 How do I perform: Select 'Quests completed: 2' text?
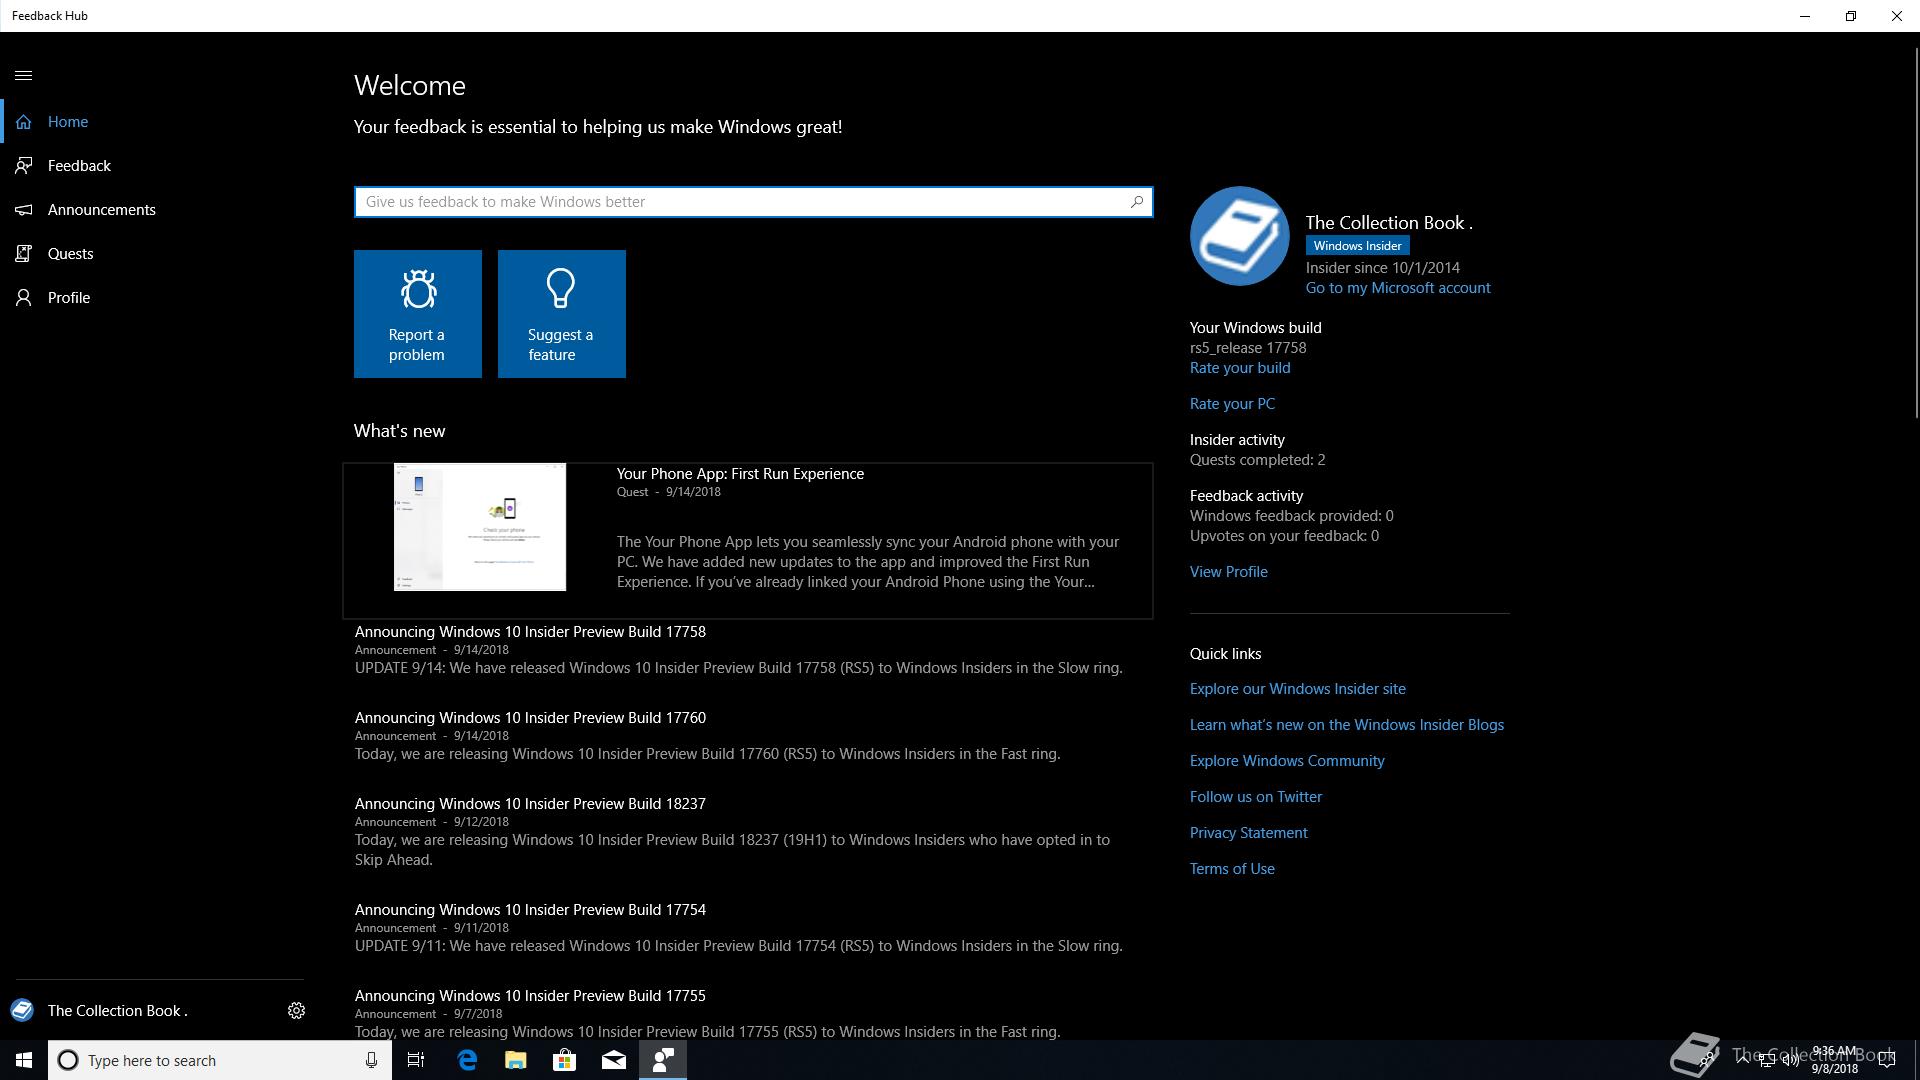tap(1257, 460)
